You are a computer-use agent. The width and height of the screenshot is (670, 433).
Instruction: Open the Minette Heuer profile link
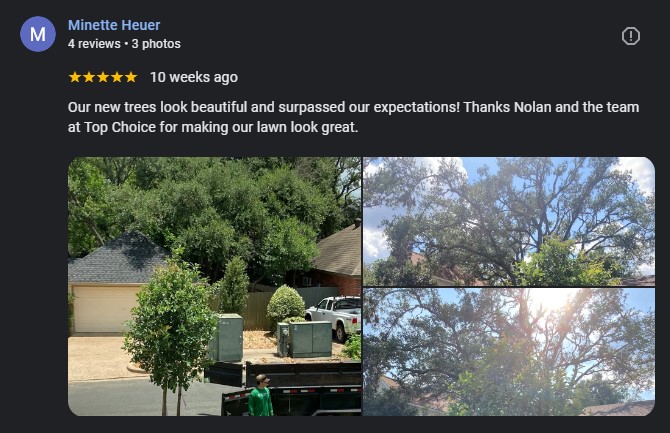(x=114, y=25)
